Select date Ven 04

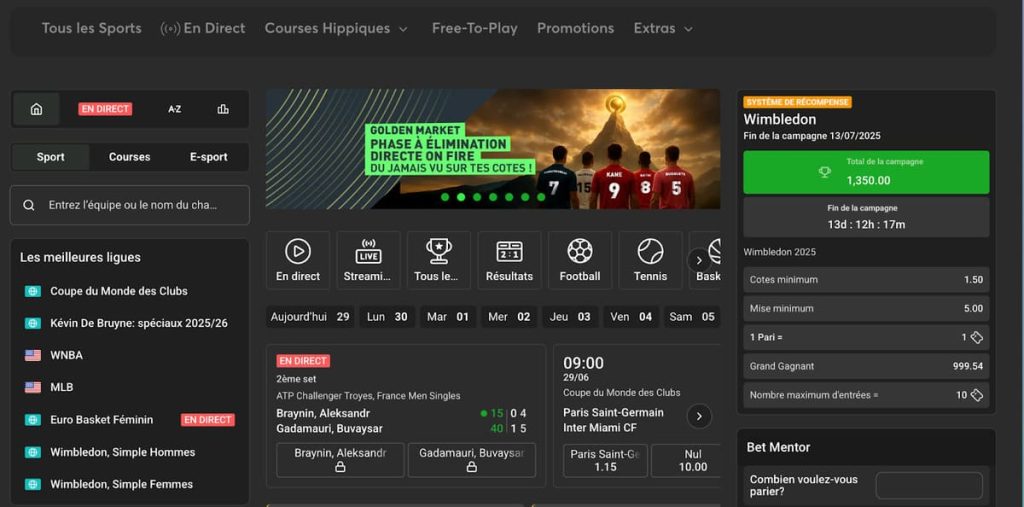coord(631,317)
